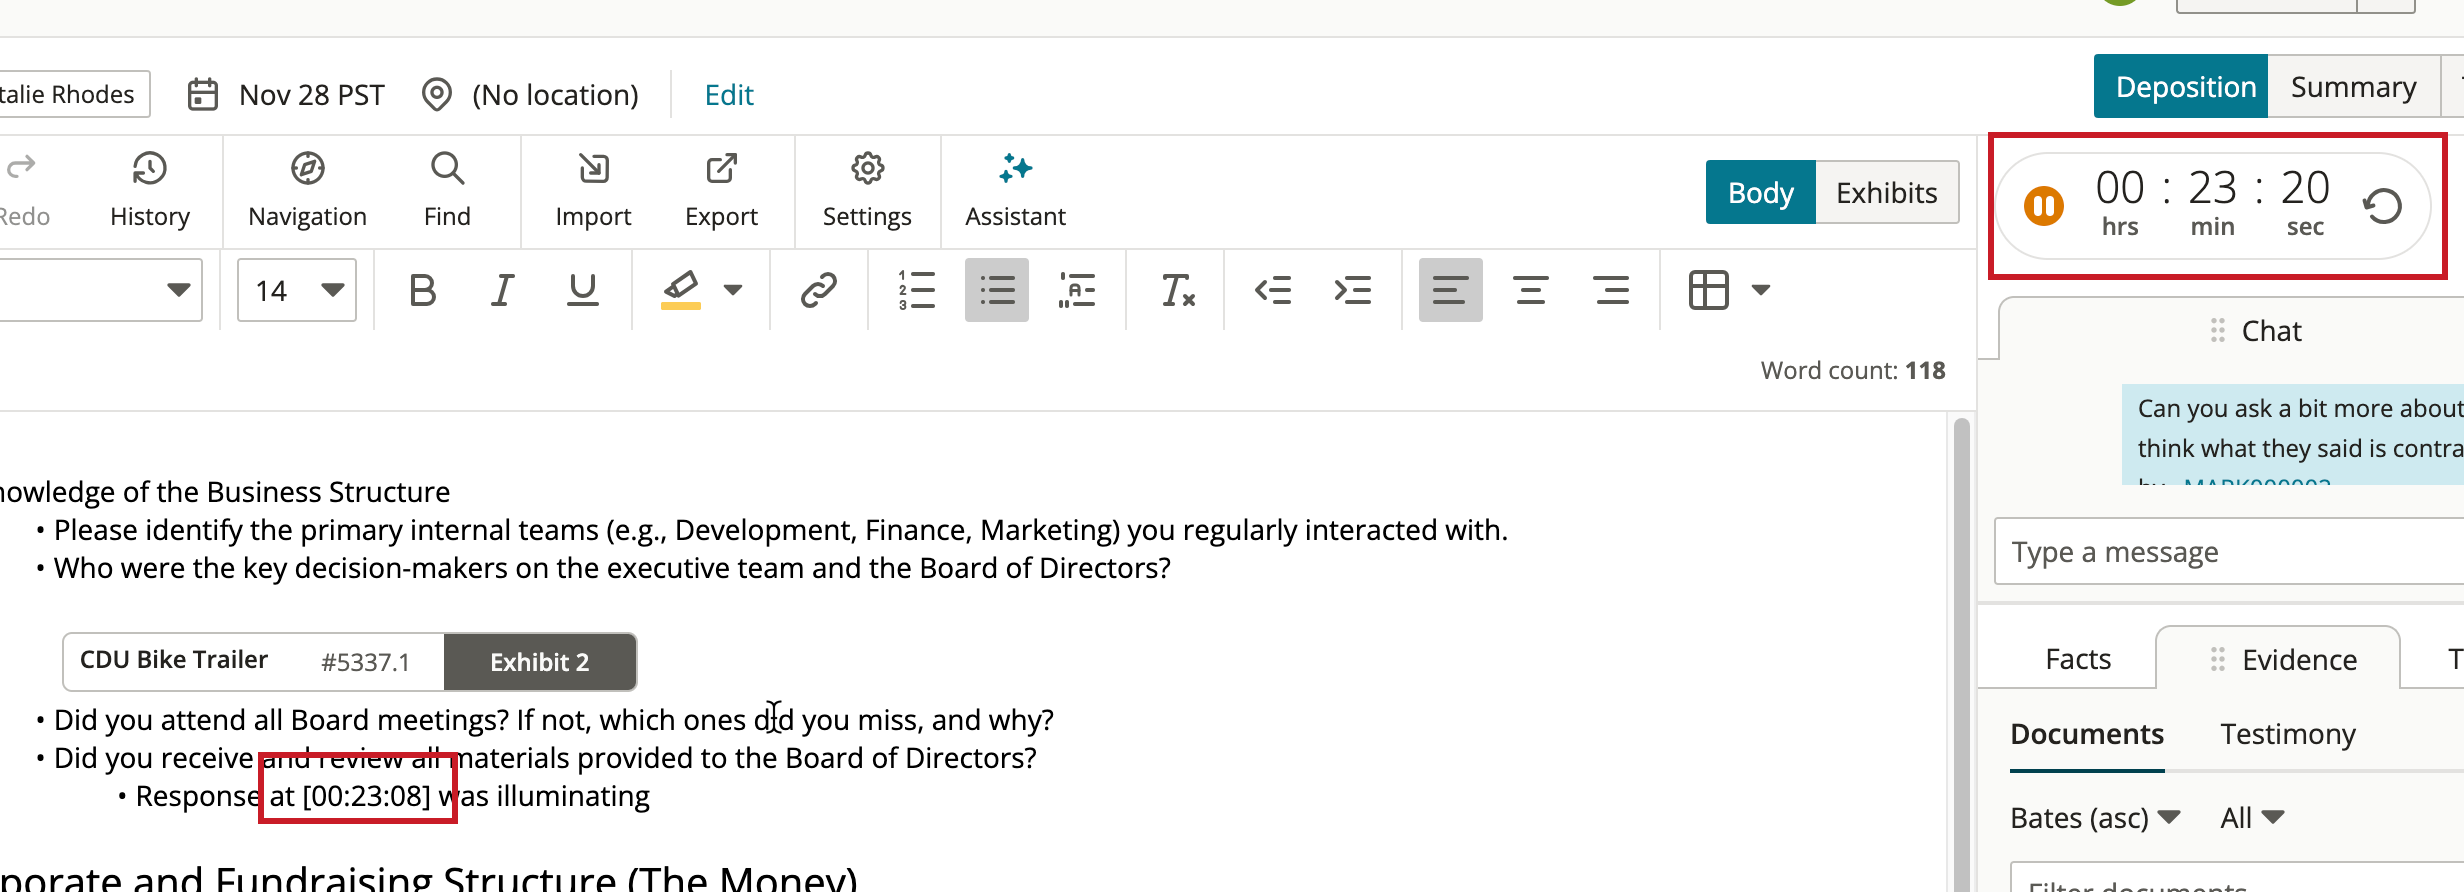
Task: Toggle the bulleted list button
Action: [x=997, y=291]
